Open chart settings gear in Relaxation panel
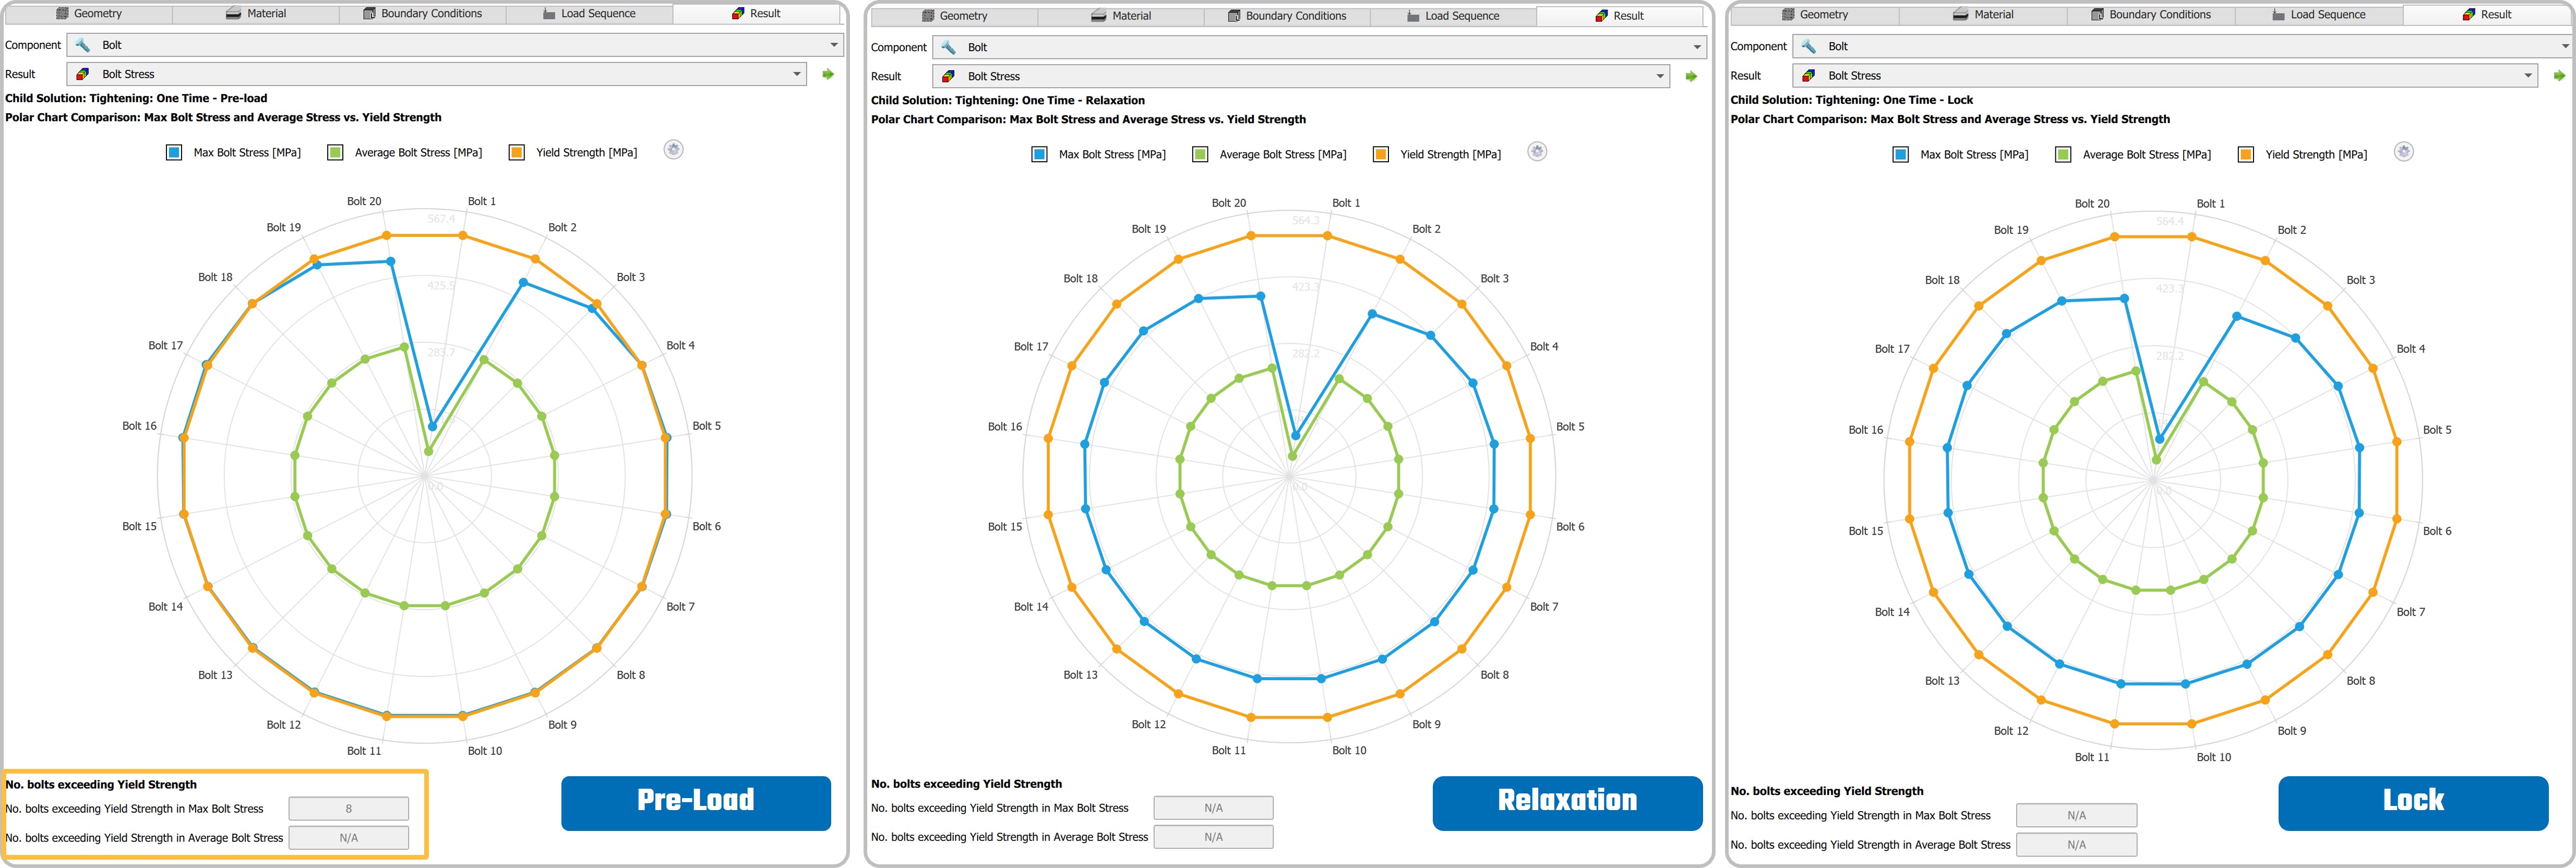The image size is (2576, 868). pyautogui.click(x=1537, y=152)
